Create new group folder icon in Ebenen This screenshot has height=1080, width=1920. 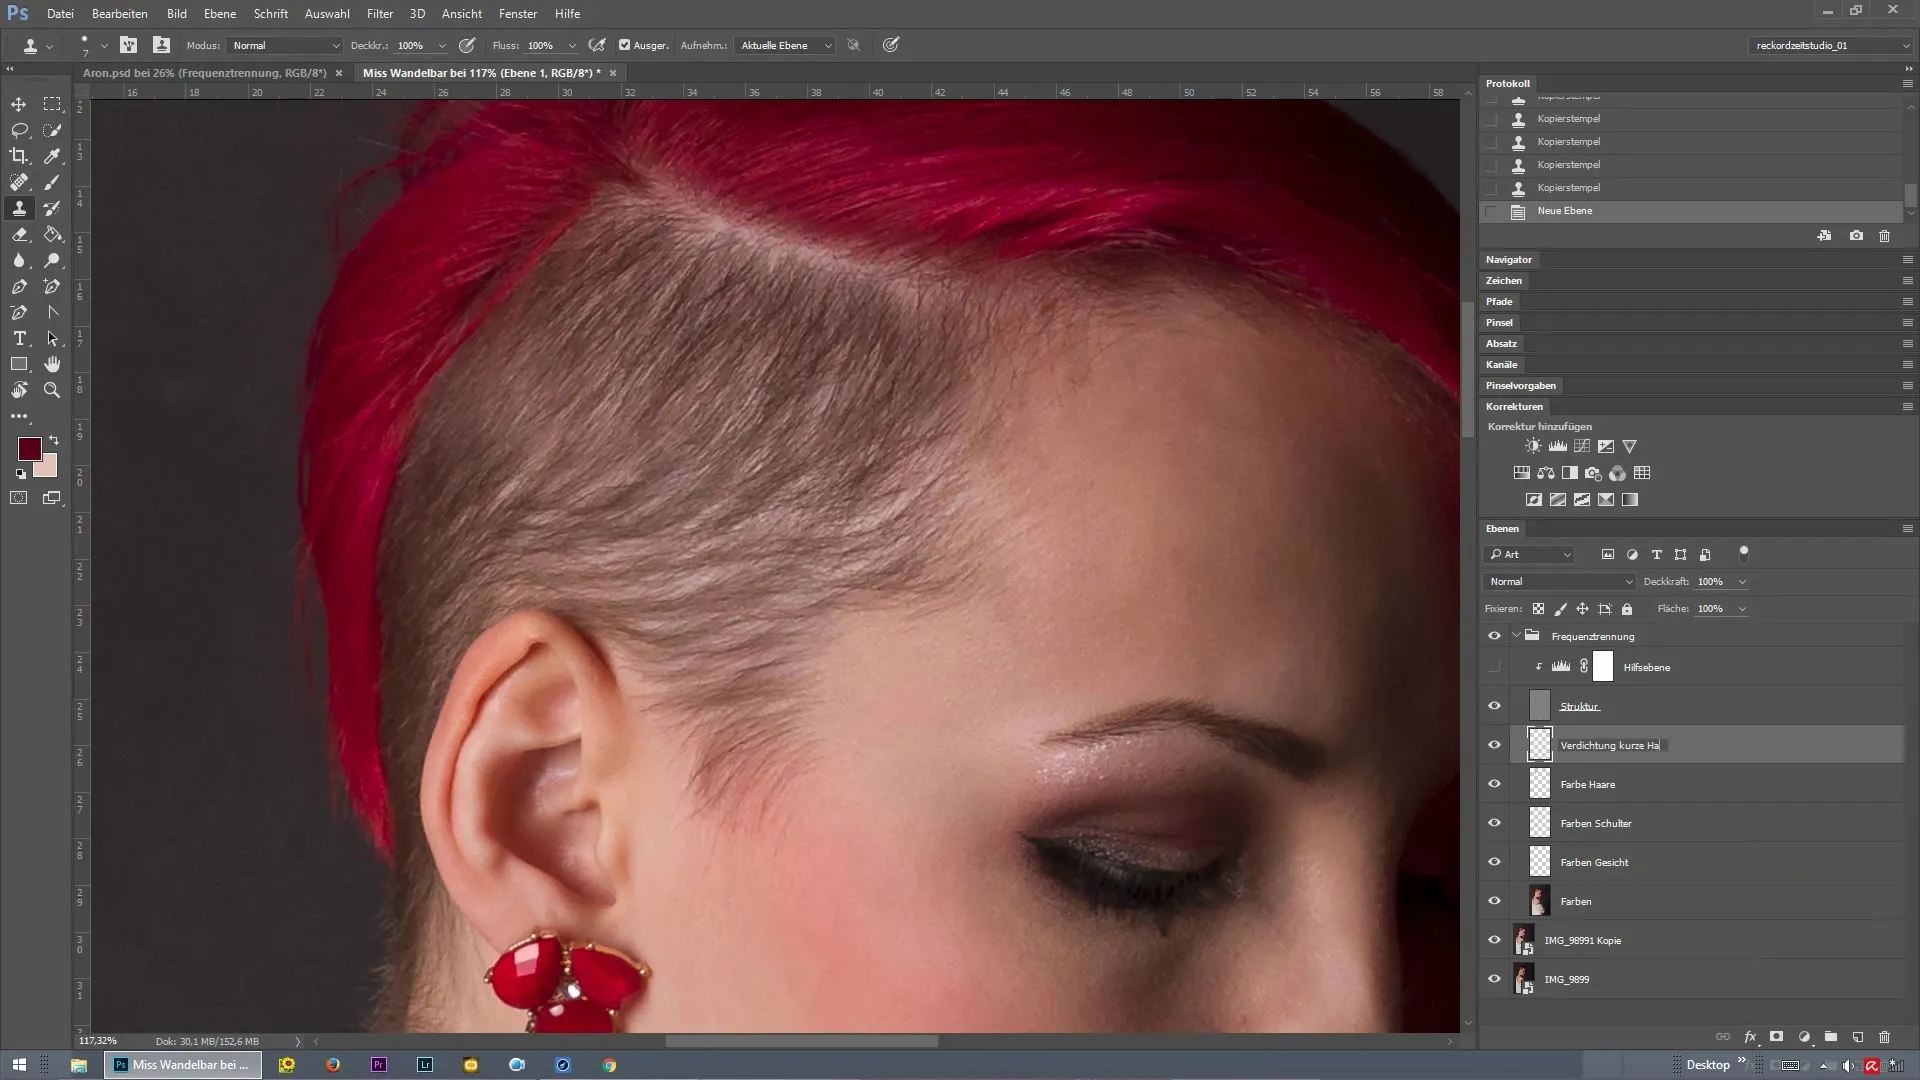point(1831,1037)
